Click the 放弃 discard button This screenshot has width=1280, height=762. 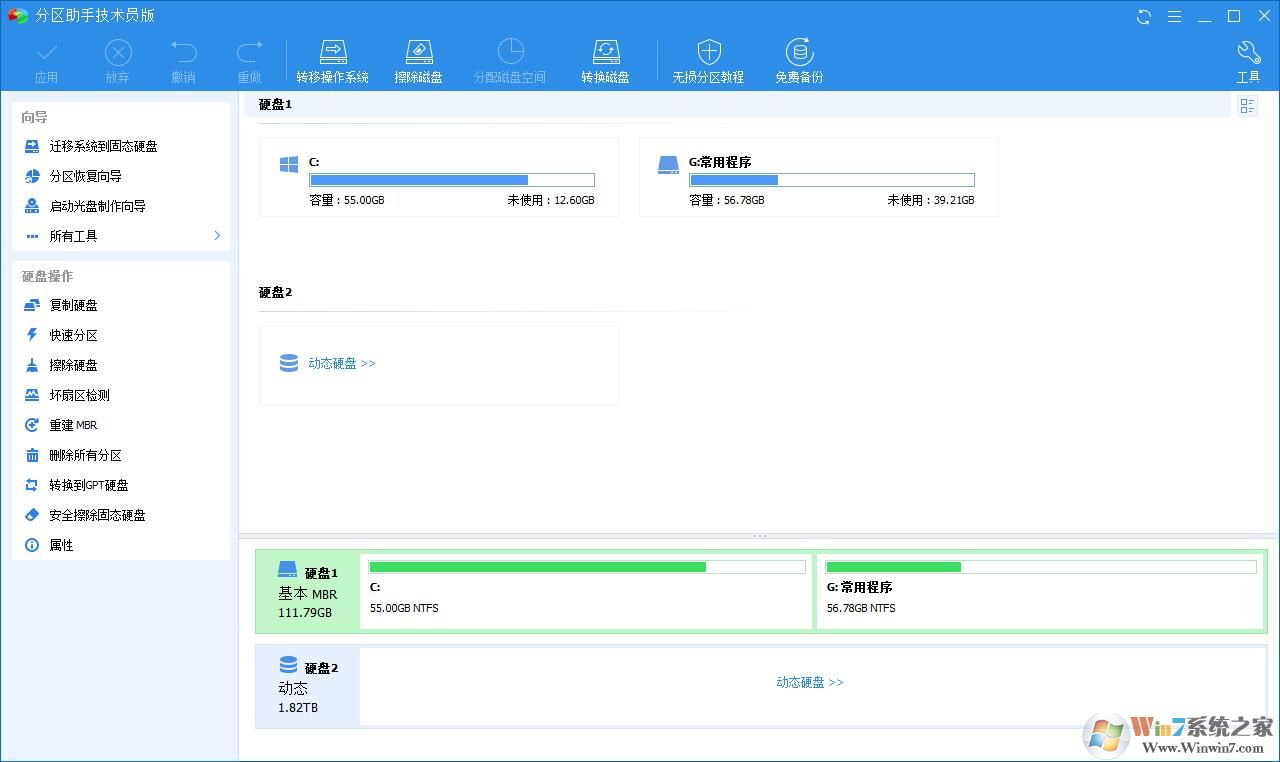(x=117, y=58)
